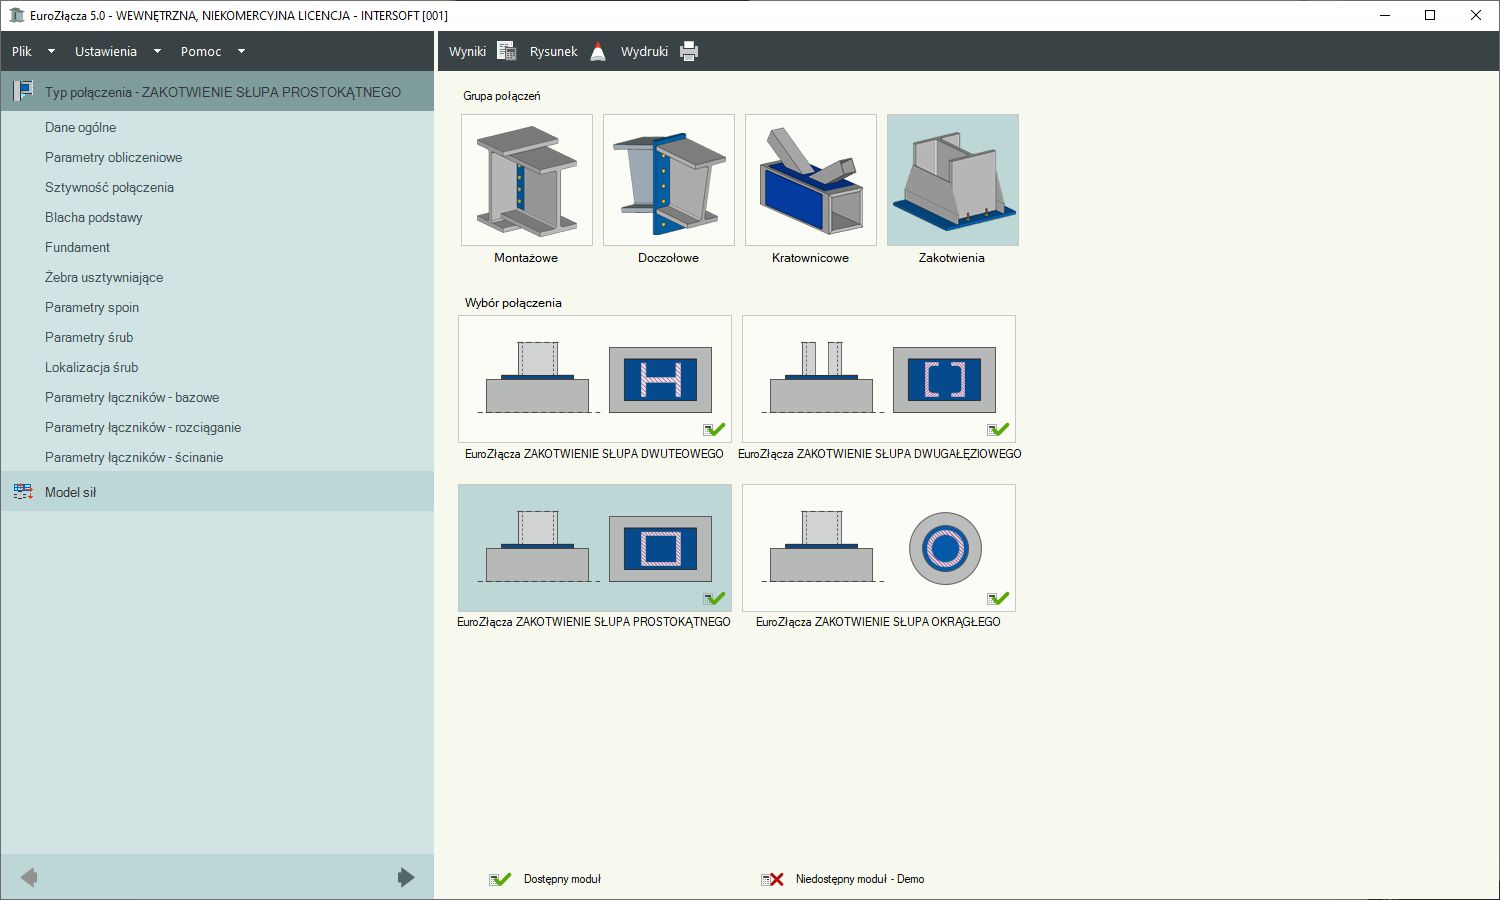Select the Montażowe connection group thumbnail
The height and width of the screenshot is (900, 1500).
click(x=527, y=180)
